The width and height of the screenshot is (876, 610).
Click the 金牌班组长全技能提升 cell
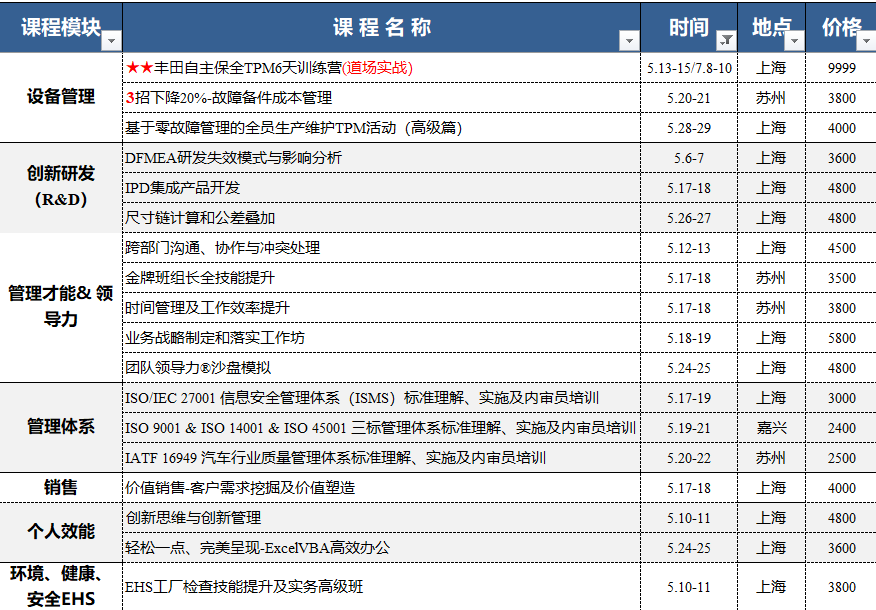pos(382,278)
